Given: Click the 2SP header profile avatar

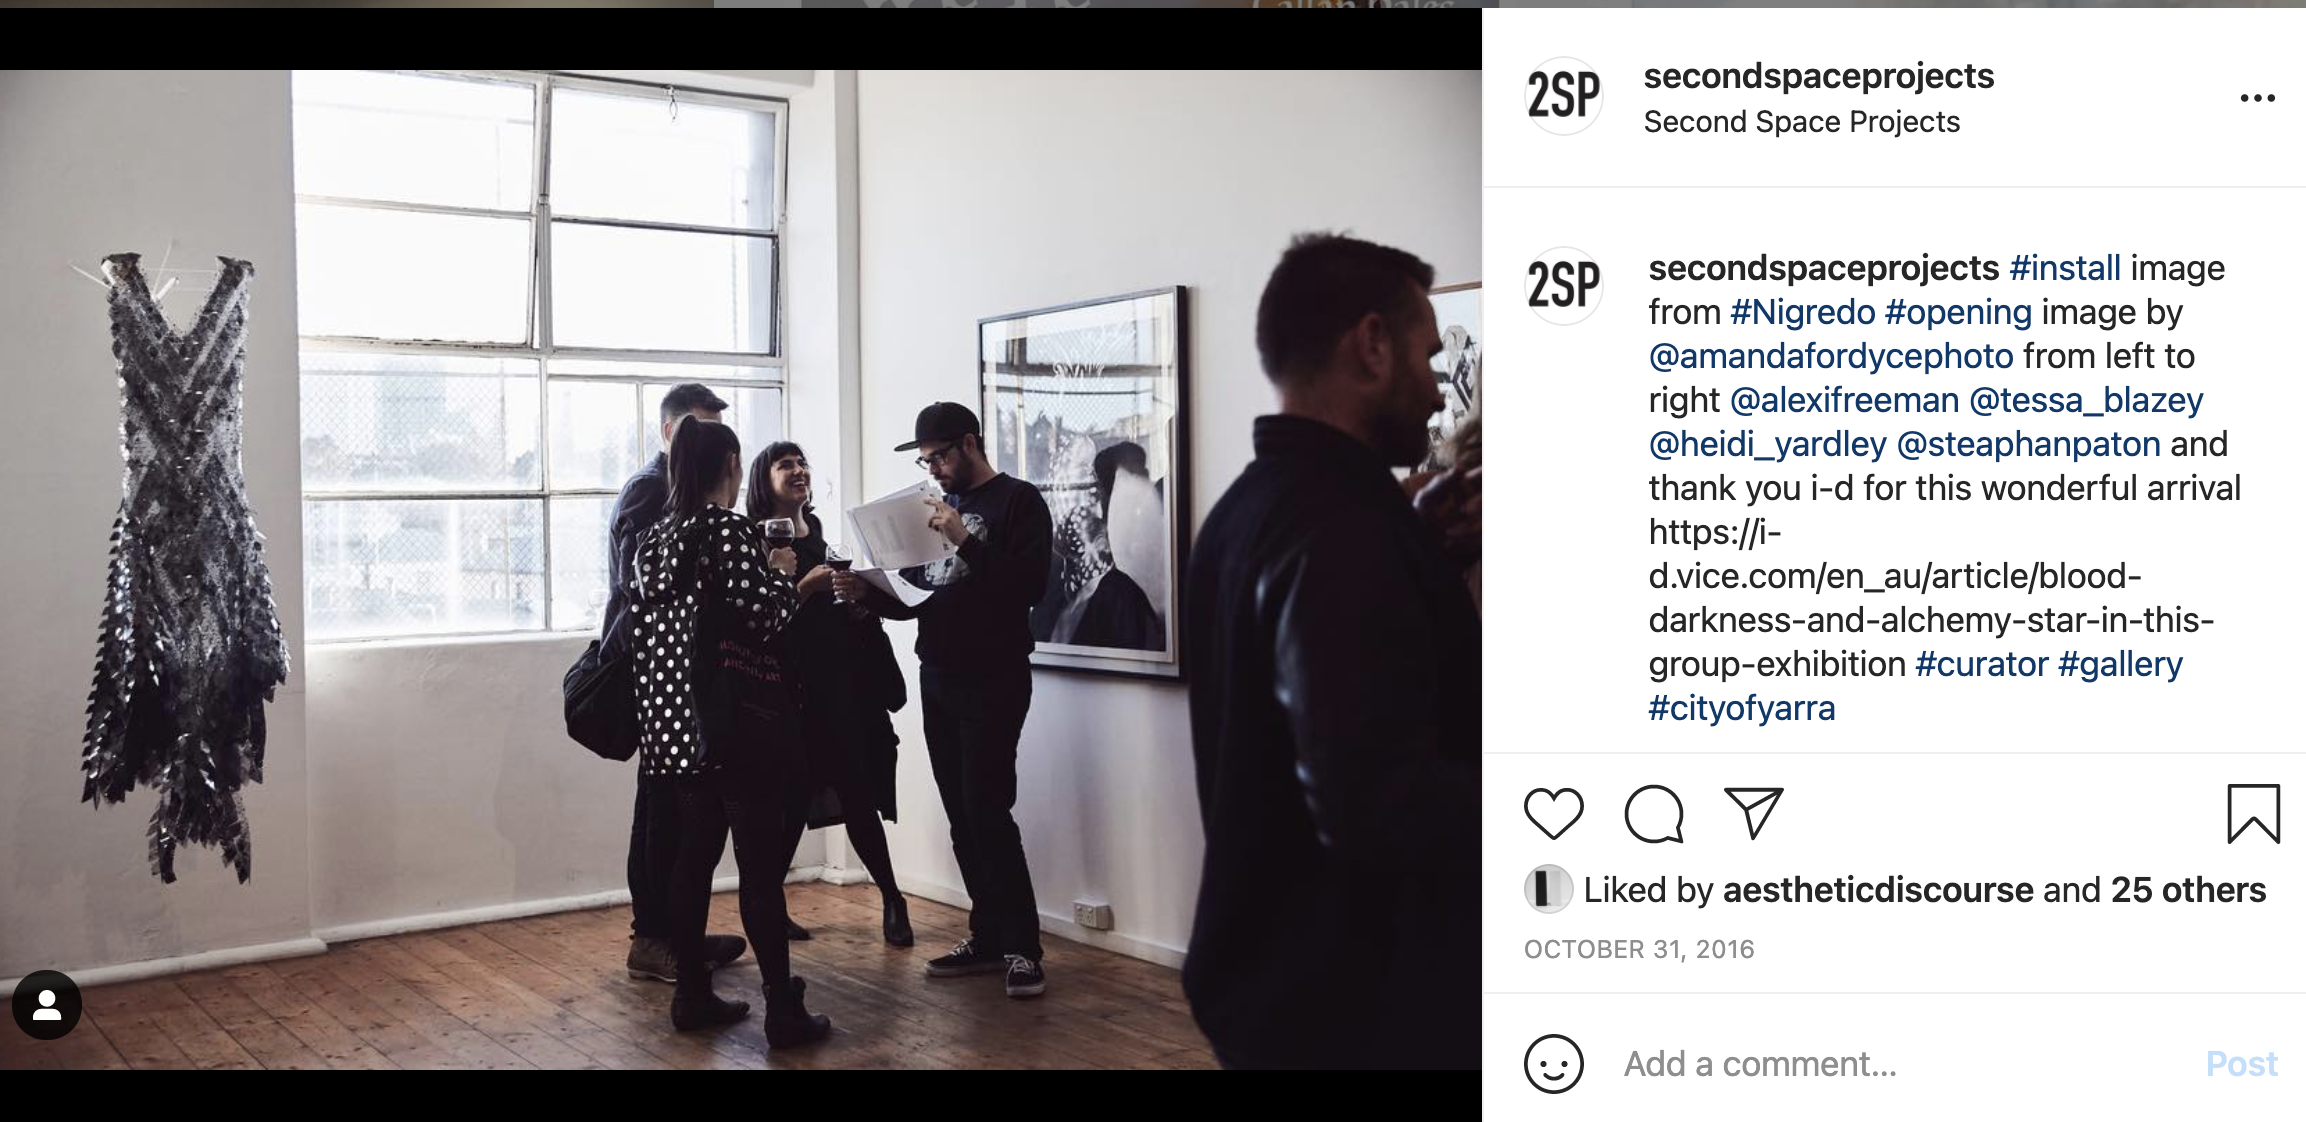Looking at the screenshot, I should point(1563,96).
